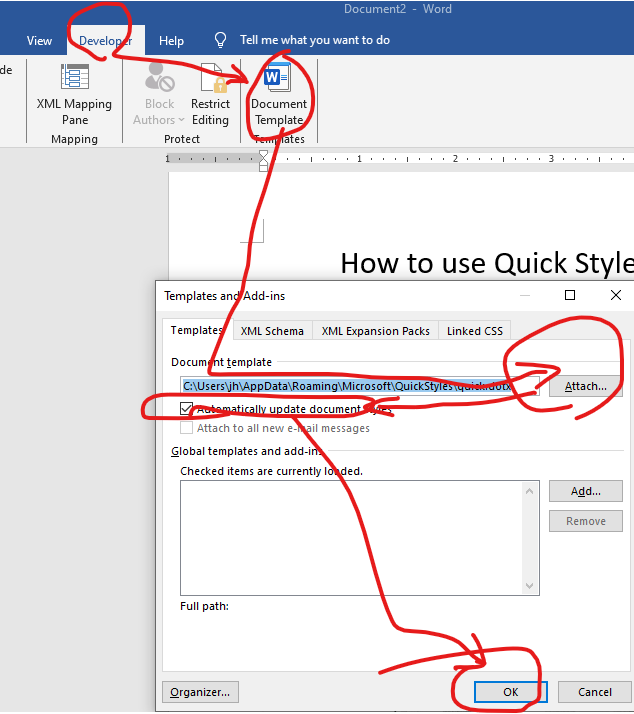This screenshot has height=714, width=634.
Task: Maximize the Templates and Add-ins dialog
Action: click(x=570, y=296)
